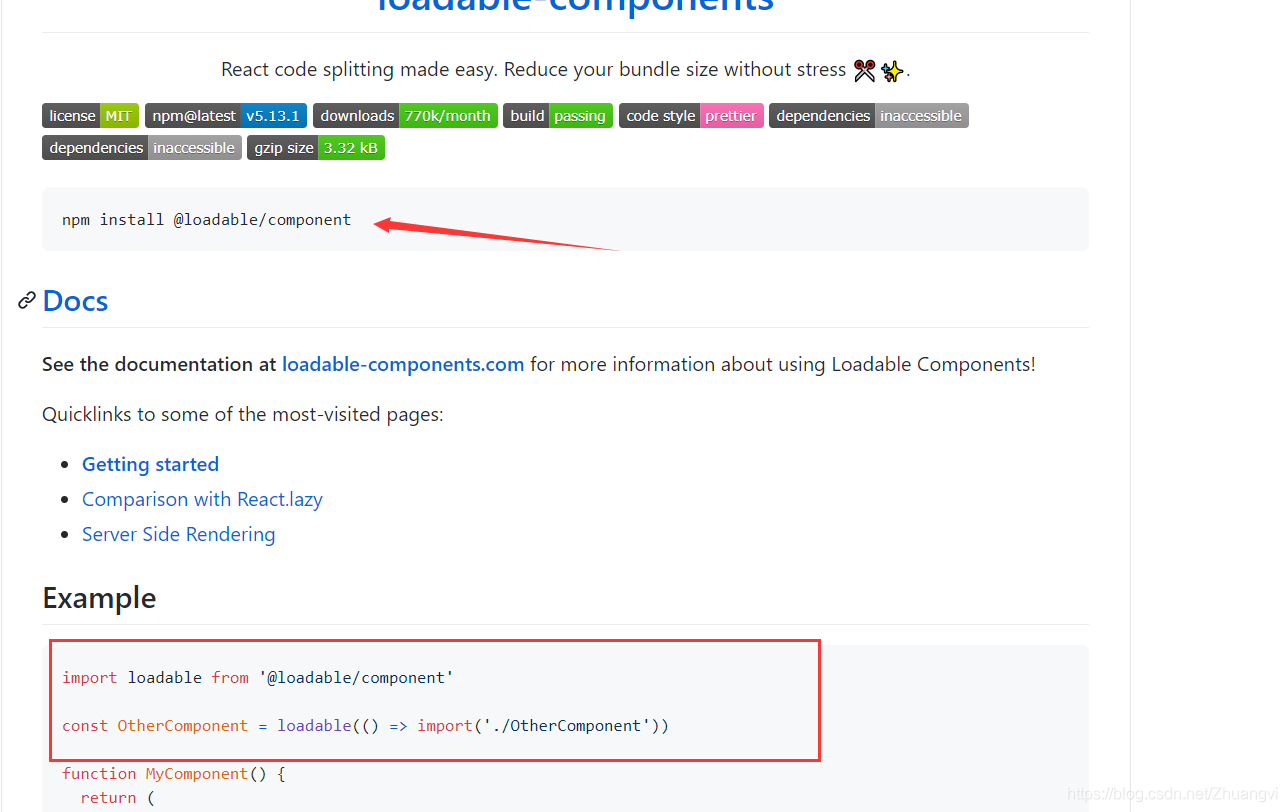Click 'Quicklinks to some of the most-visited pages' text

(x=243, y=414)
